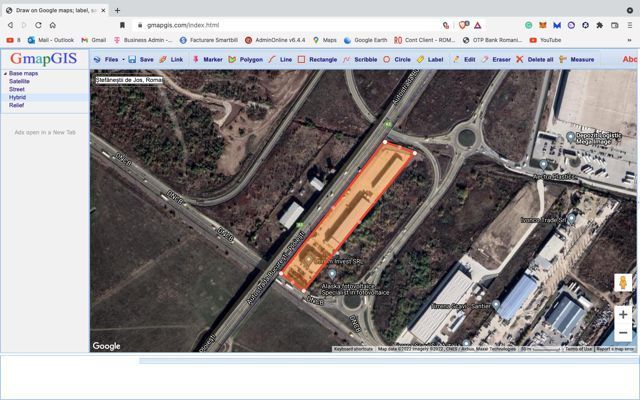The height and width of the screenshot is (400, 640).
Task: Select the Marker tool
Action: pyautogui.click(x=207, y=60)
